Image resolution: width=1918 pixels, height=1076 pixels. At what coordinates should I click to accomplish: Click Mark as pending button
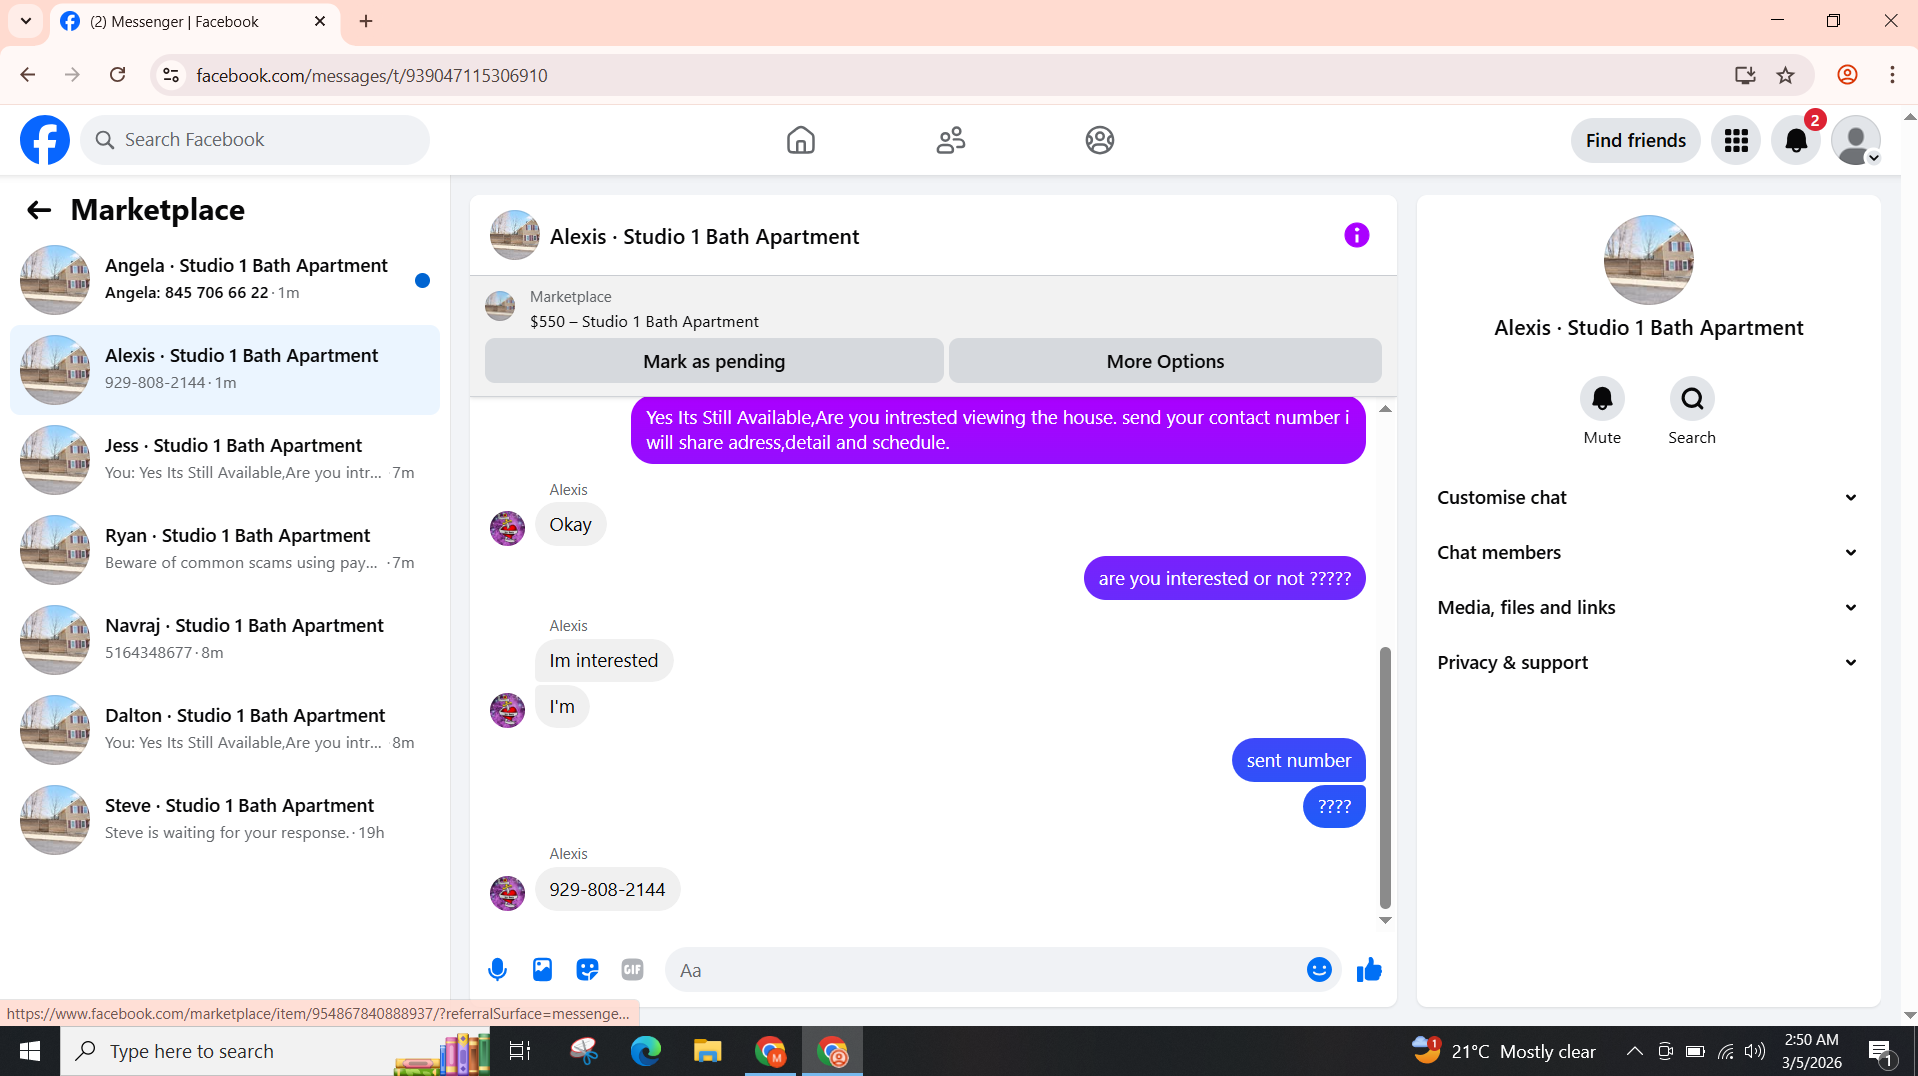coord(714,361)
